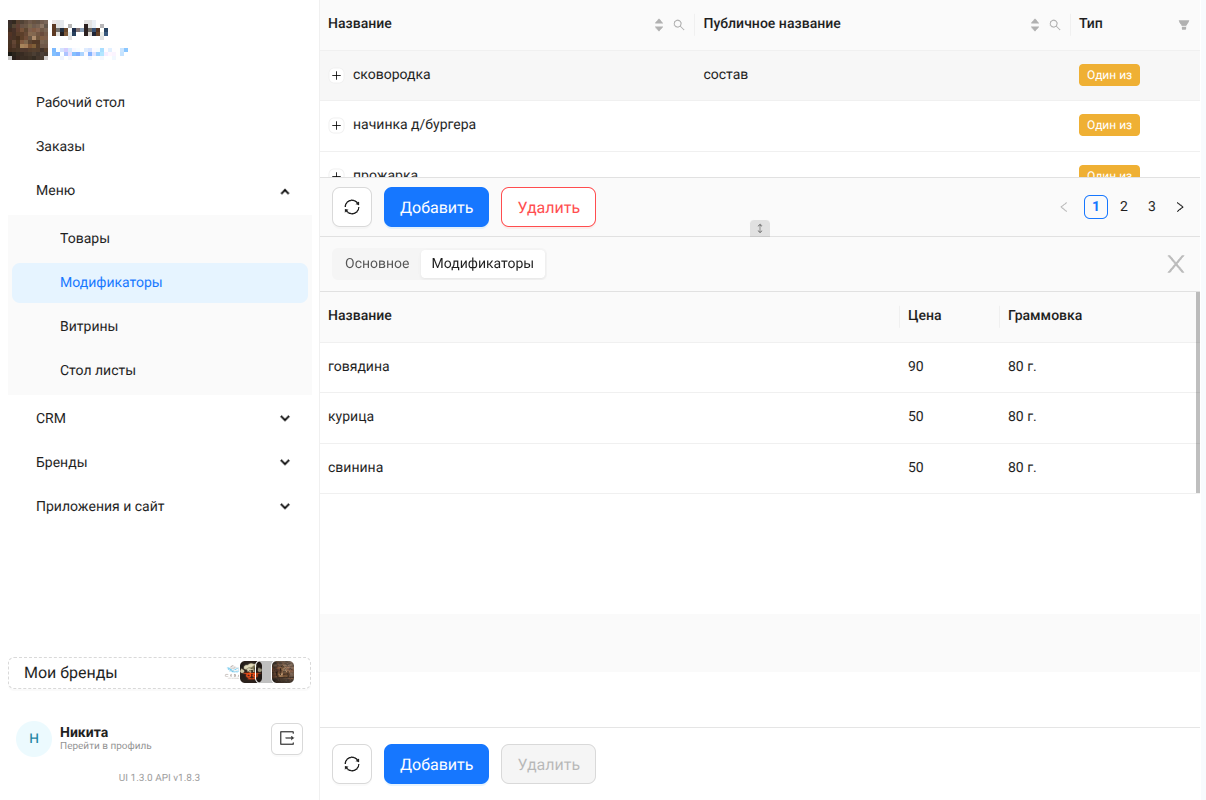The image size is (1206, 800).
Task: Click the search icon in Публичное название column
Action: click(x=1055, y=25)
